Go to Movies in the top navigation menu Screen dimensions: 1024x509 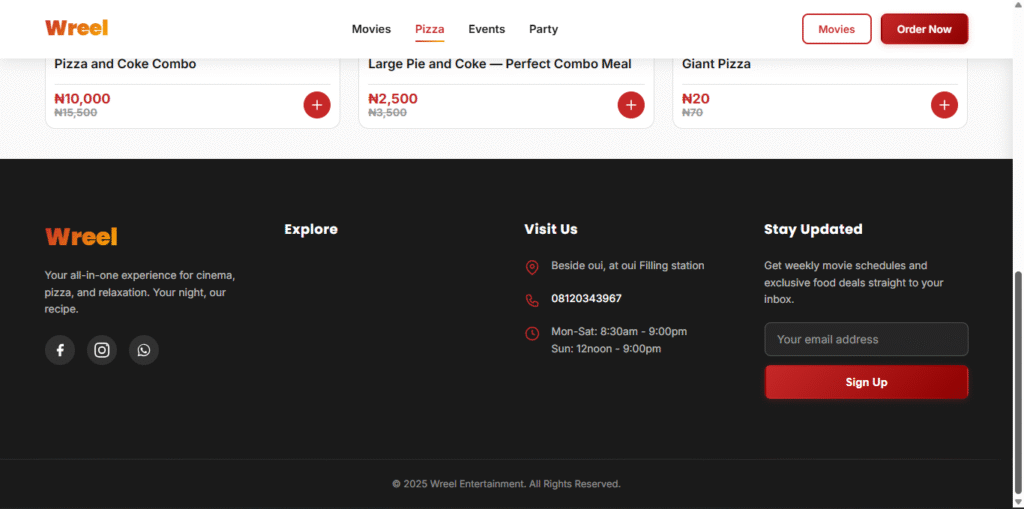tap(371, 29)
